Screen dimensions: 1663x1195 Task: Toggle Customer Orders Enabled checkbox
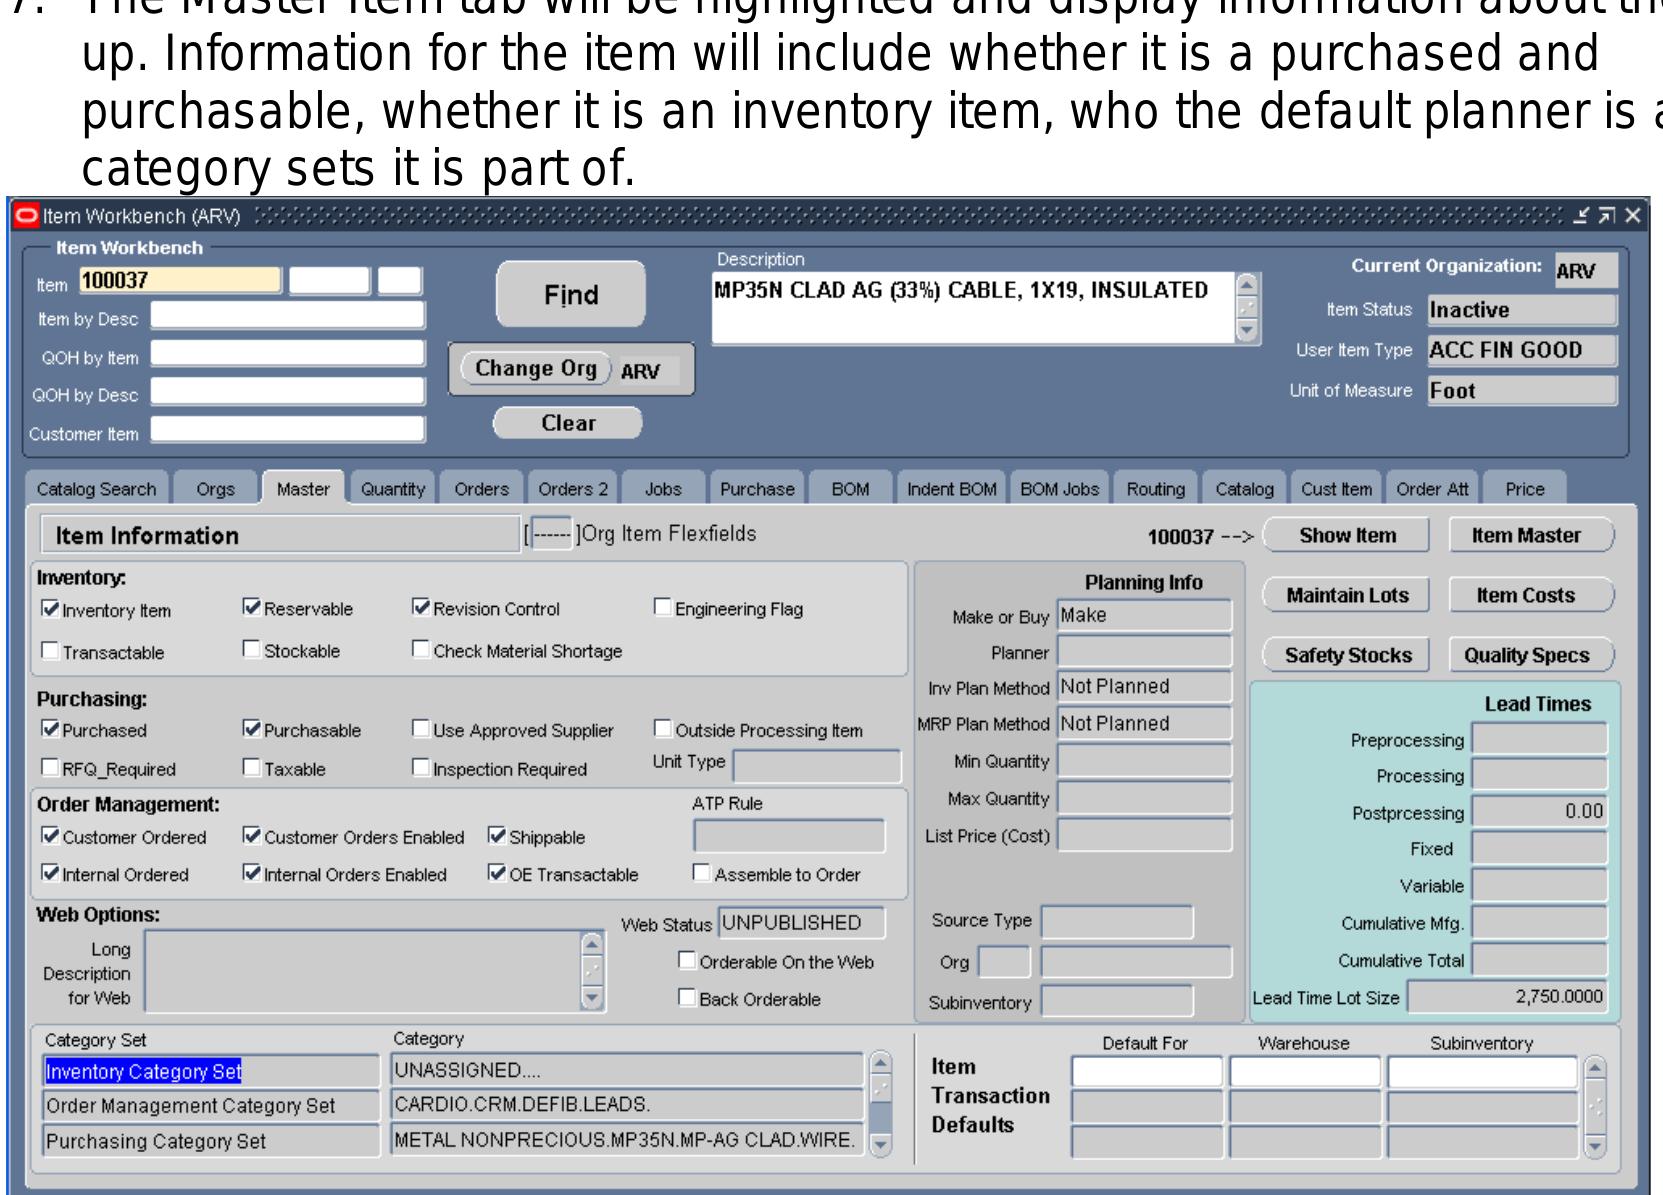[x=252, y=835]
